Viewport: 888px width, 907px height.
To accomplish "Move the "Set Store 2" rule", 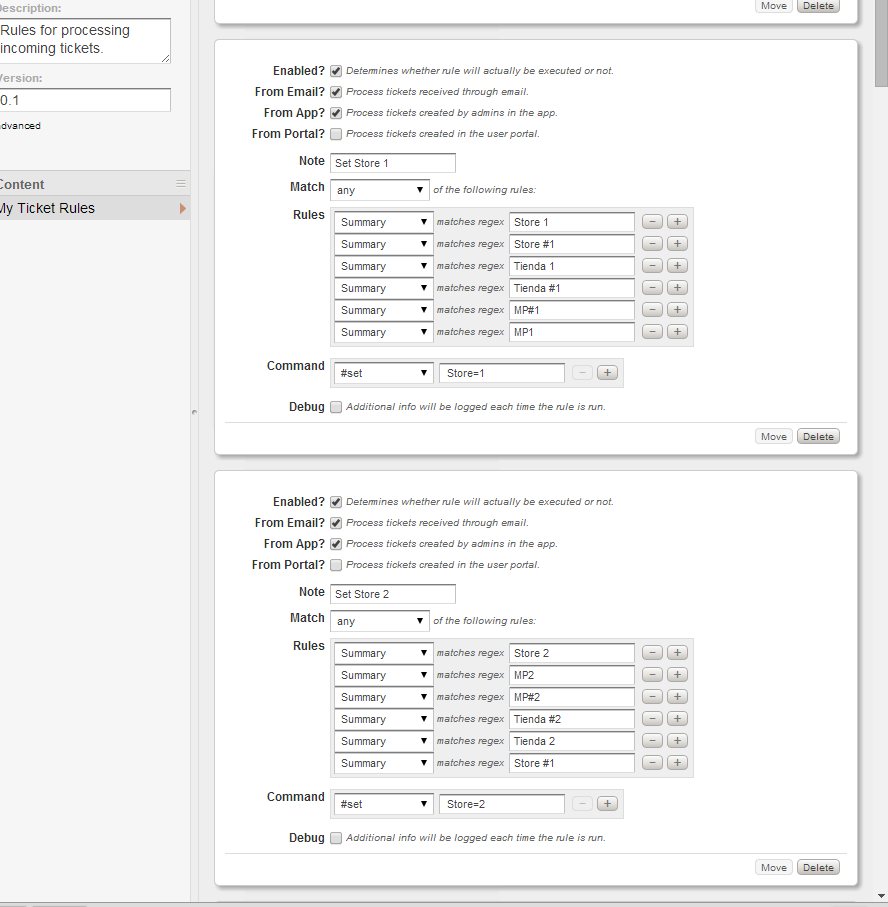I will click(773, 866).
